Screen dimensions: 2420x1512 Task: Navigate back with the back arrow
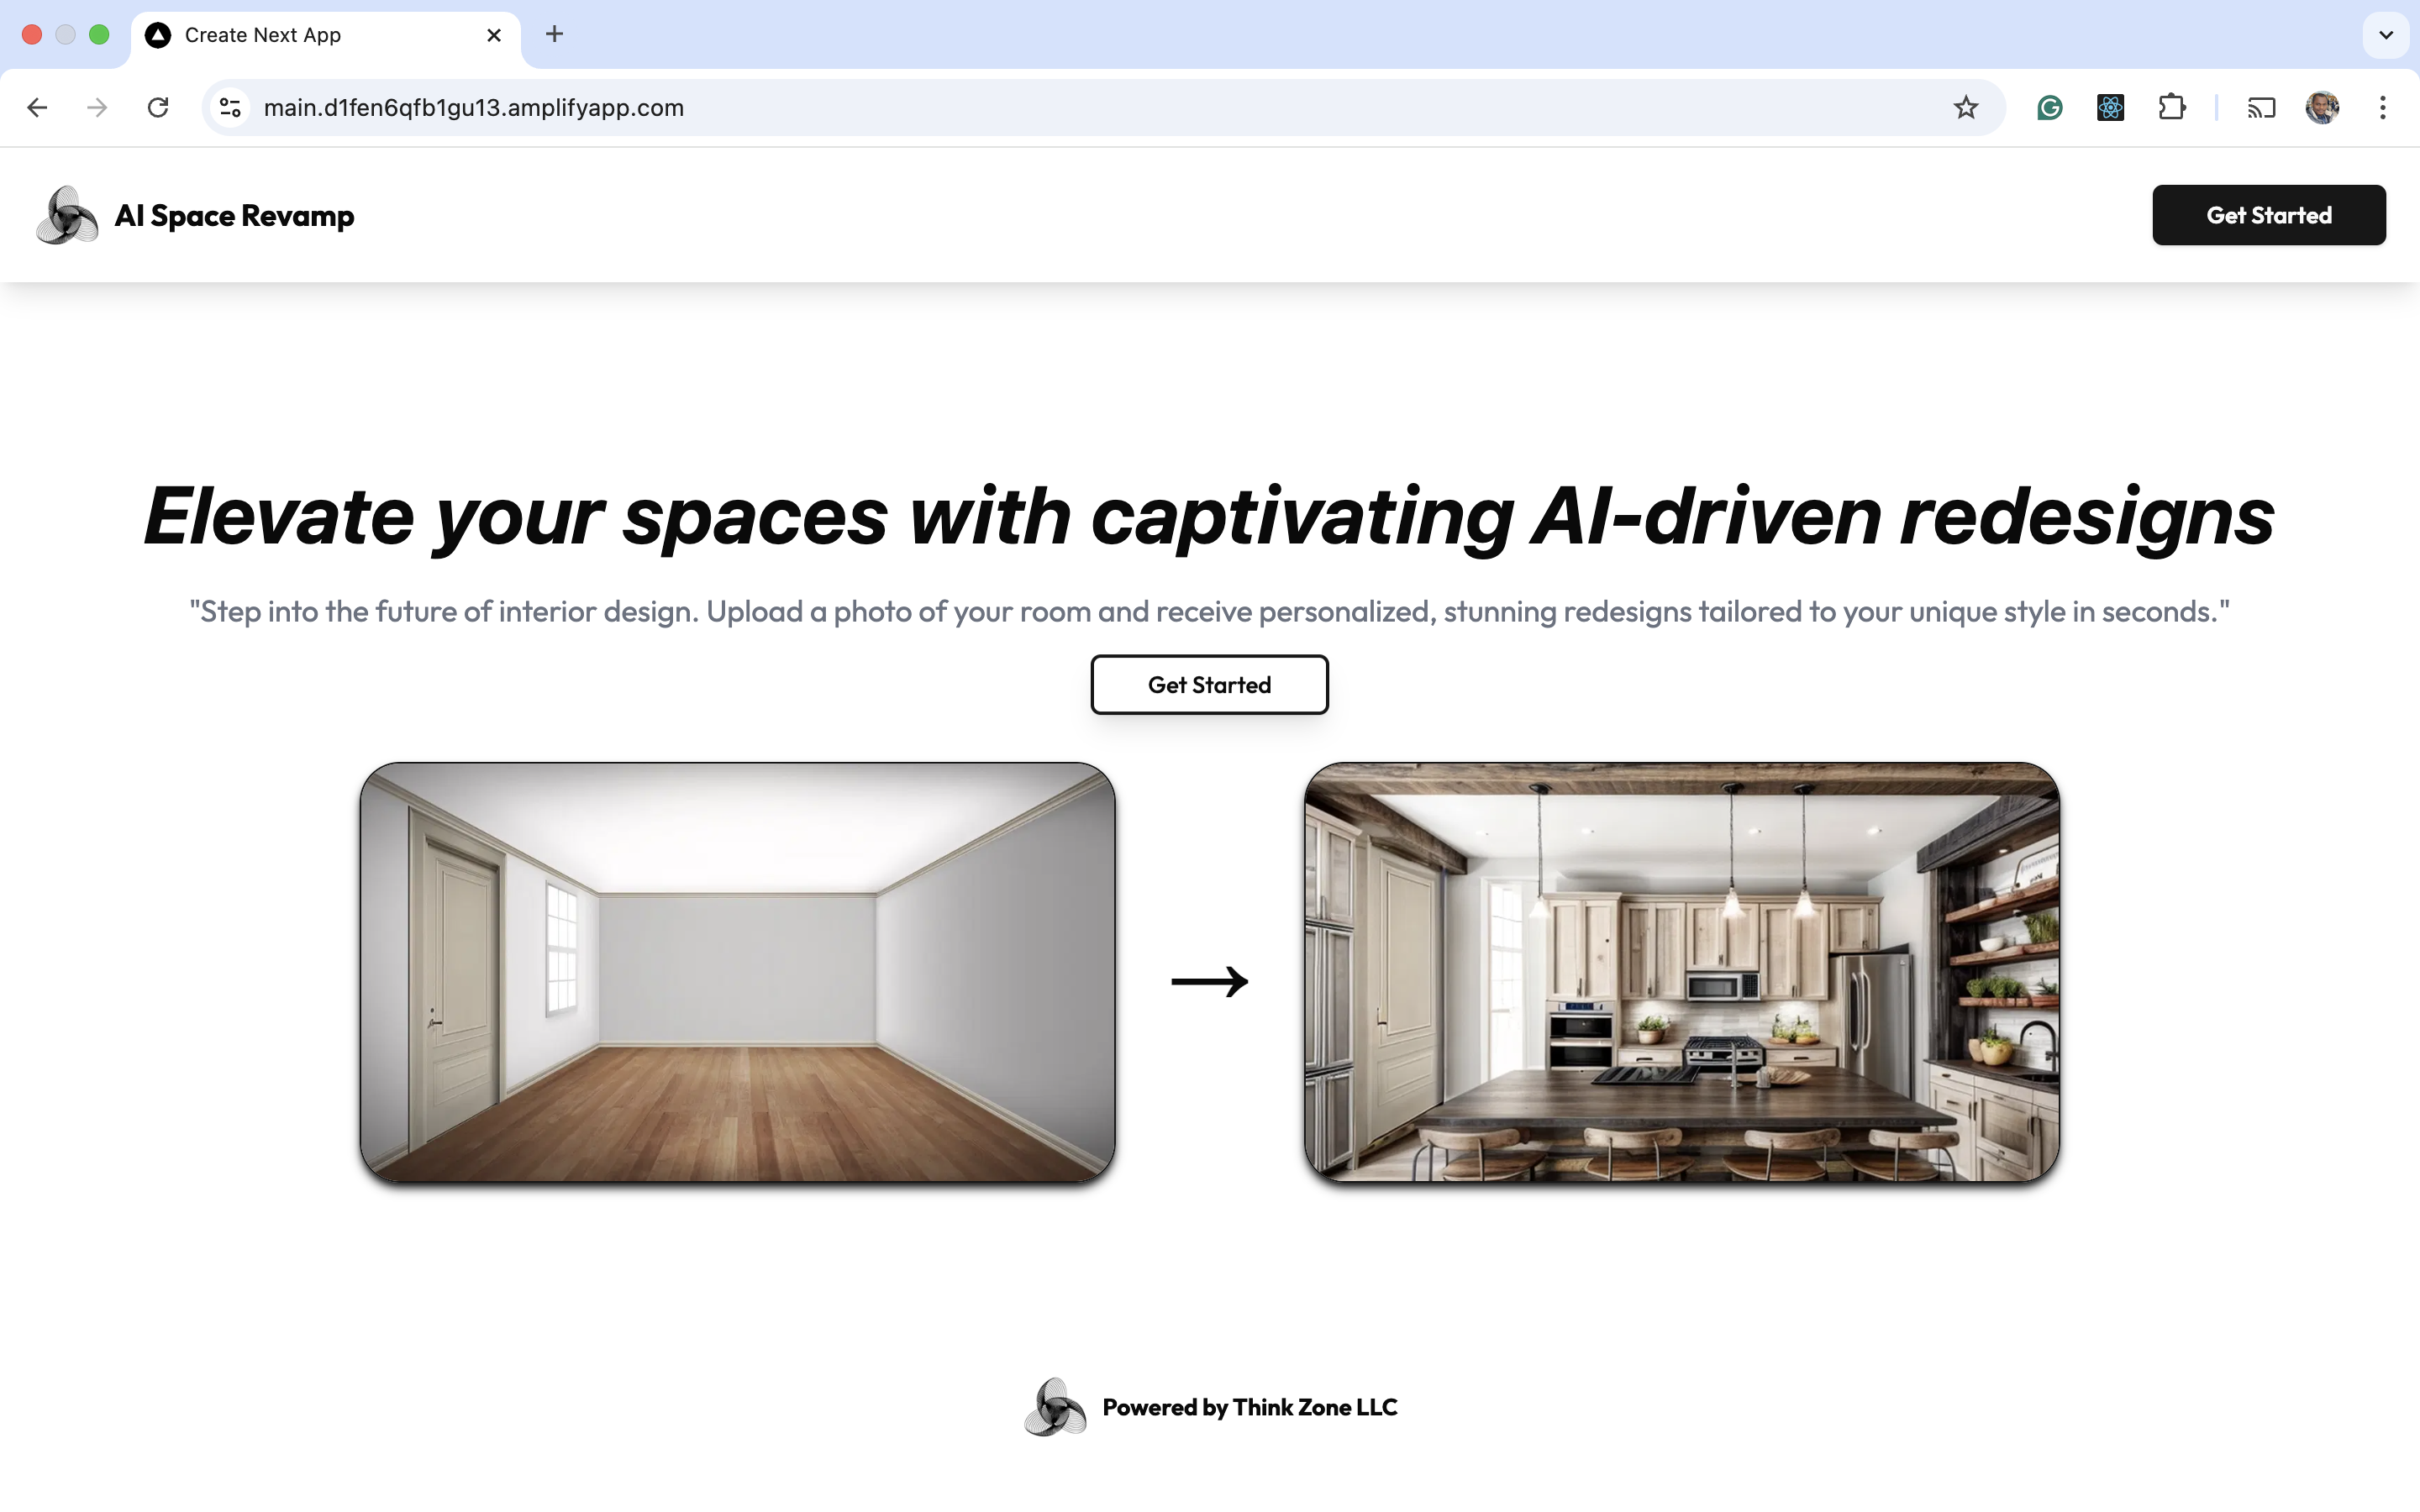coord(36,107)
